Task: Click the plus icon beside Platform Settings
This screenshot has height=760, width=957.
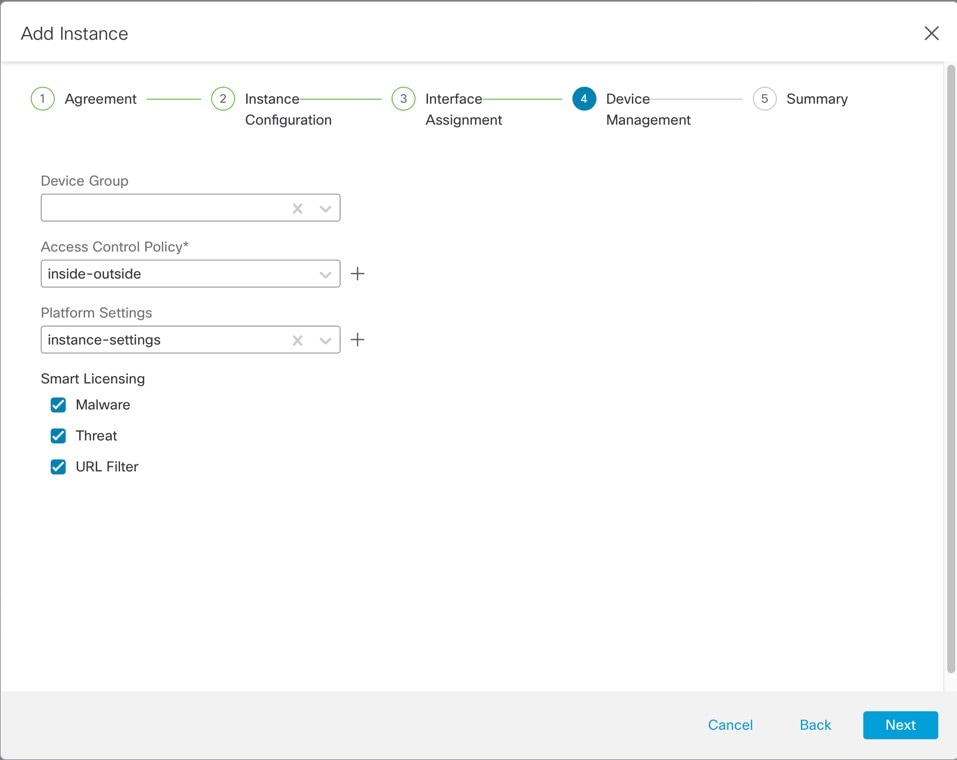Action: 357,339
